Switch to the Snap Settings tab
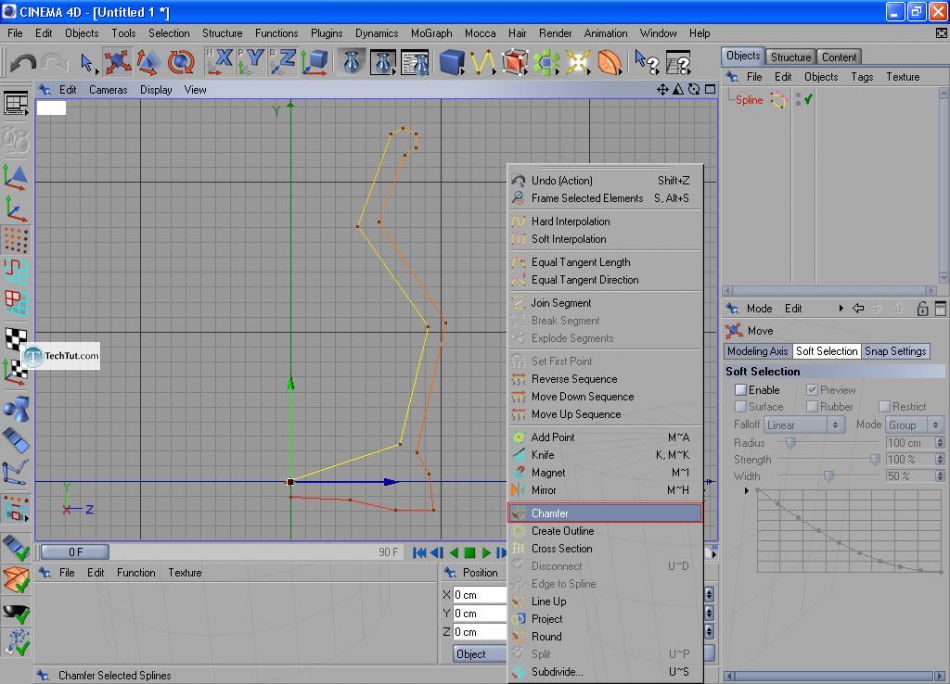The height and width of the screenshot is (684, 950). click(895, 351)
